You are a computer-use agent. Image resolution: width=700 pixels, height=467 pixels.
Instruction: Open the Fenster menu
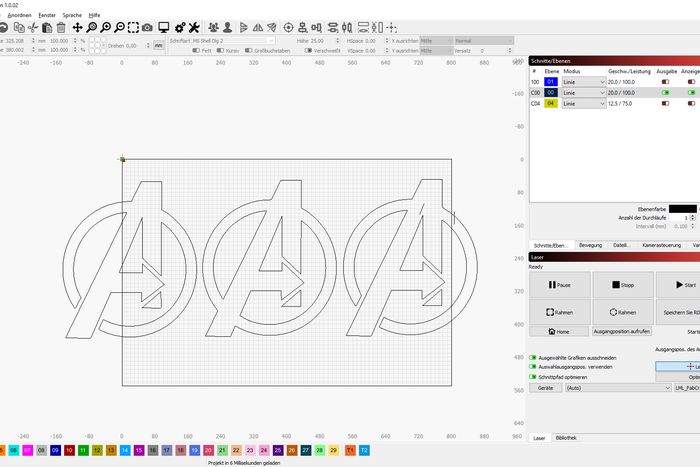click(47, 15)
